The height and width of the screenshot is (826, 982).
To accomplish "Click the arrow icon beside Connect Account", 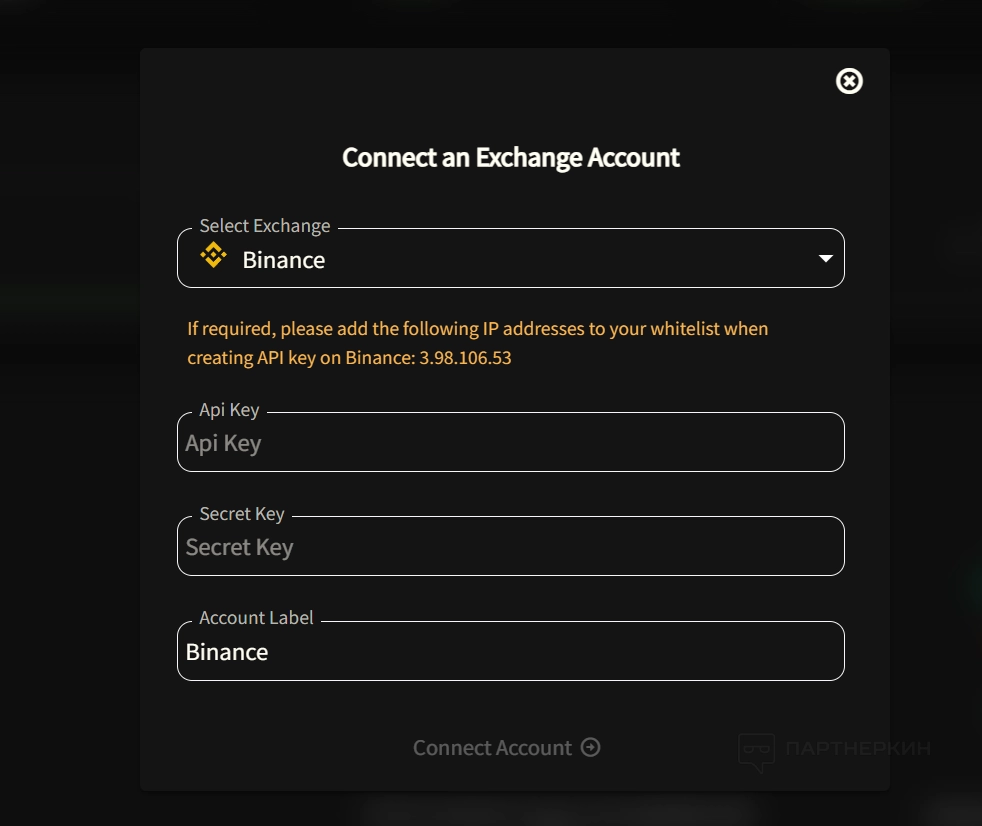I will (x=591, y=747).
